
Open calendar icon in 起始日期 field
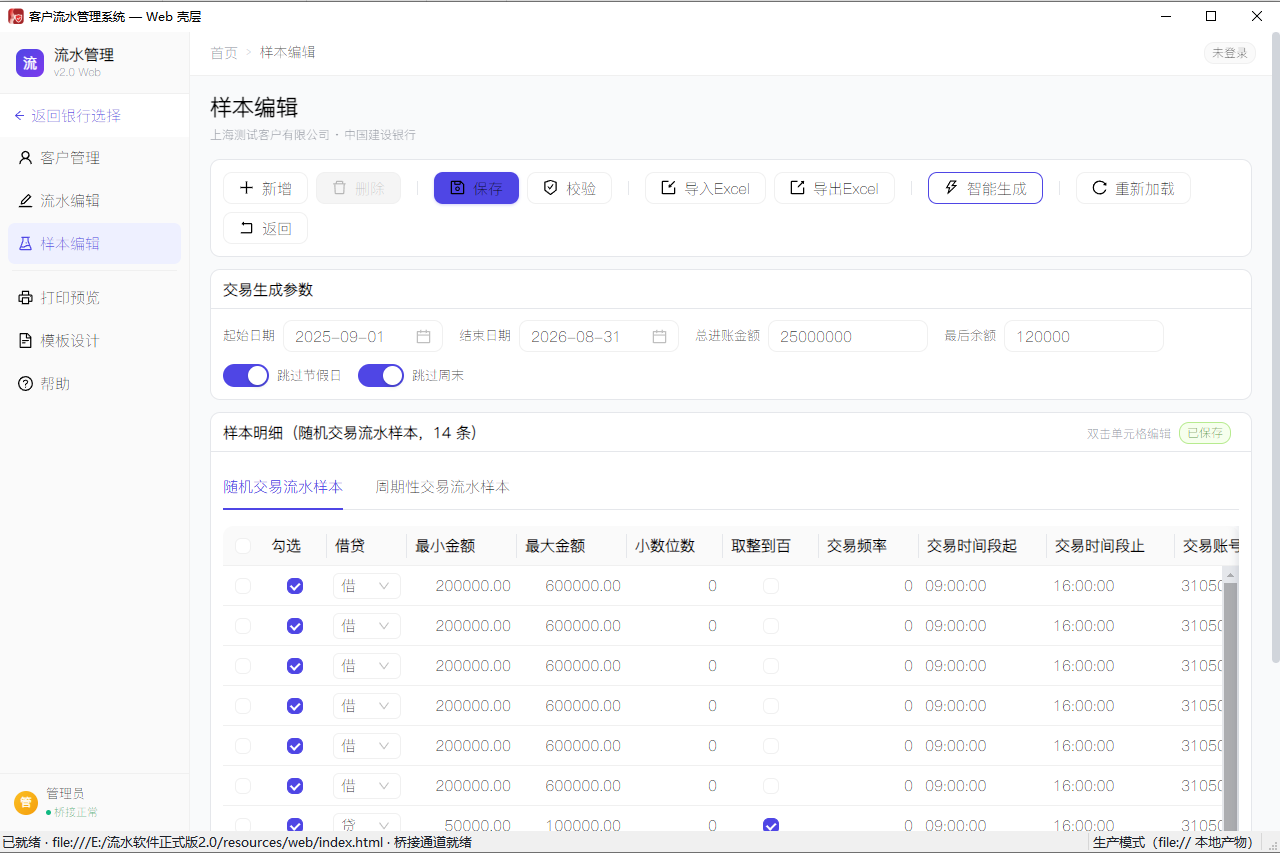[x=424, y=337]
